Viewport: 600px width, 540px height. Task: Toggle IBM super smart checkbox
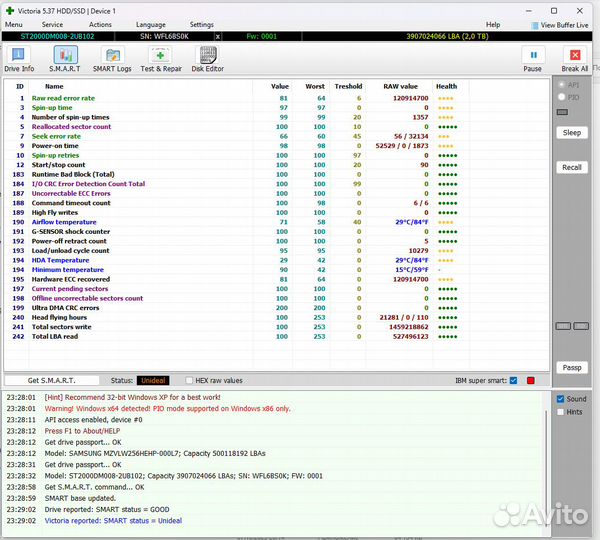(513, 380)
